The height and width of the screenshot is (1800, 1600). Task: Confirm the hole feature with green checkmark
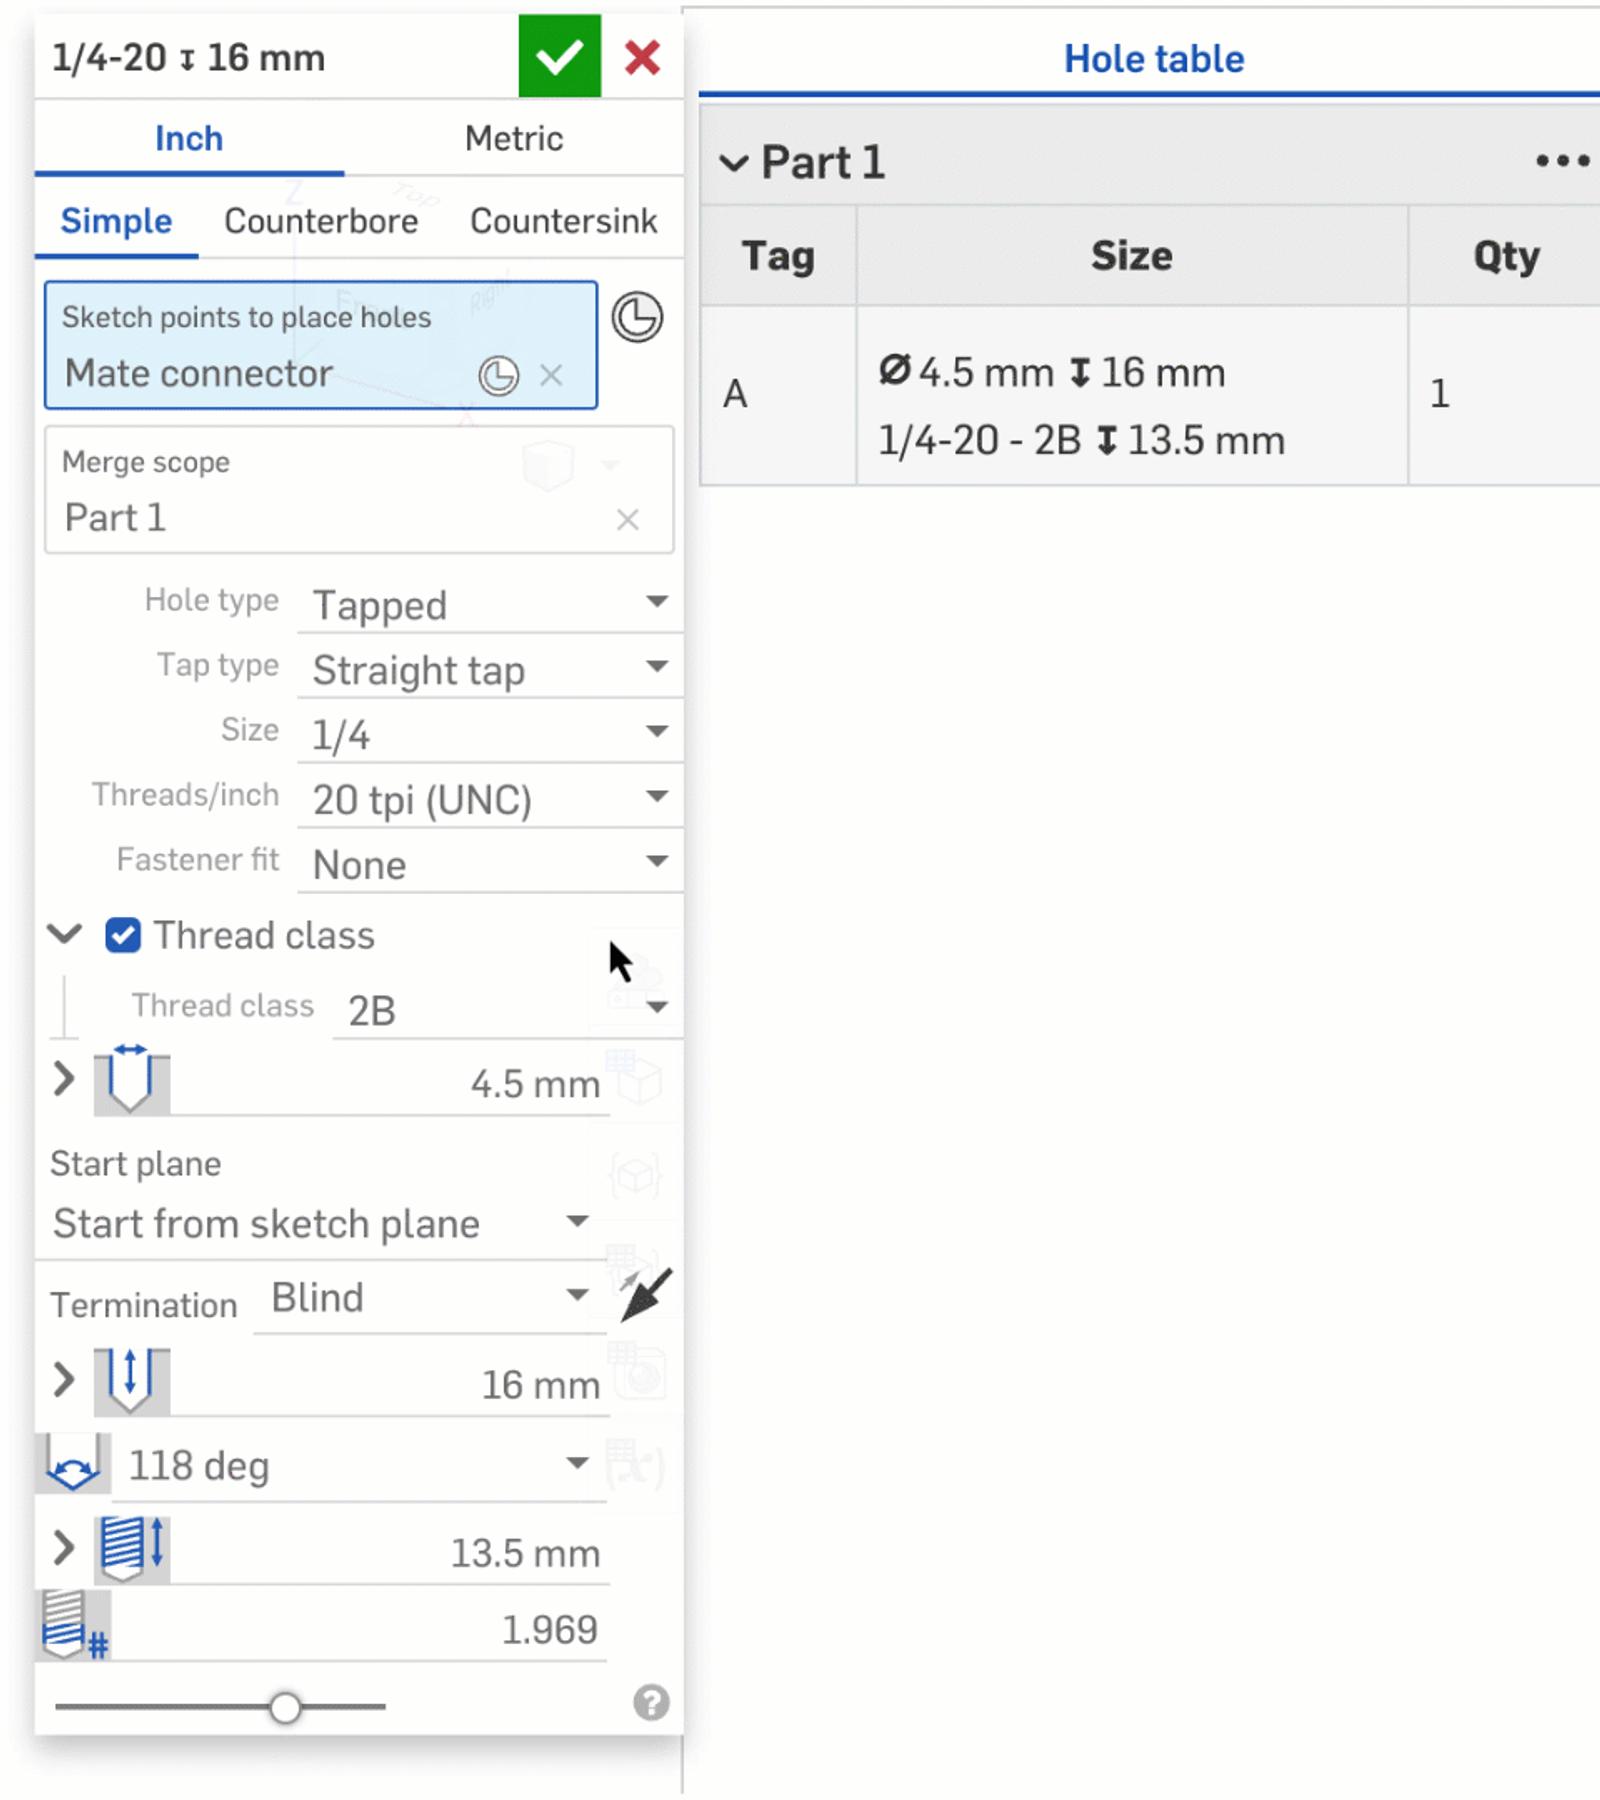[559, 57]
